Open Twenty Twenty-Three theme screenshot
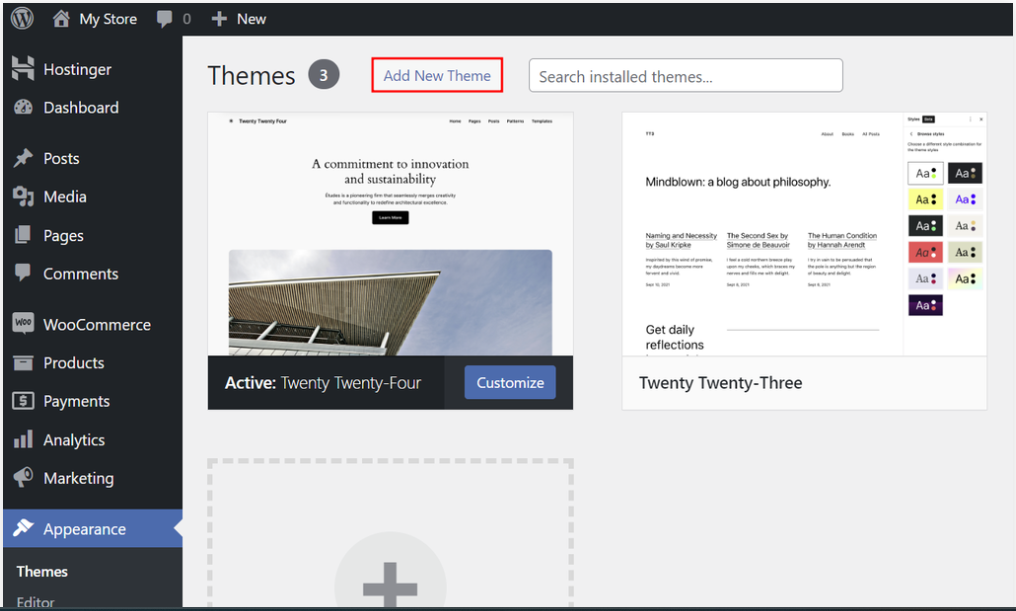Image resolution: width=1016 pixels, height=611 pixels. (804, 234)
